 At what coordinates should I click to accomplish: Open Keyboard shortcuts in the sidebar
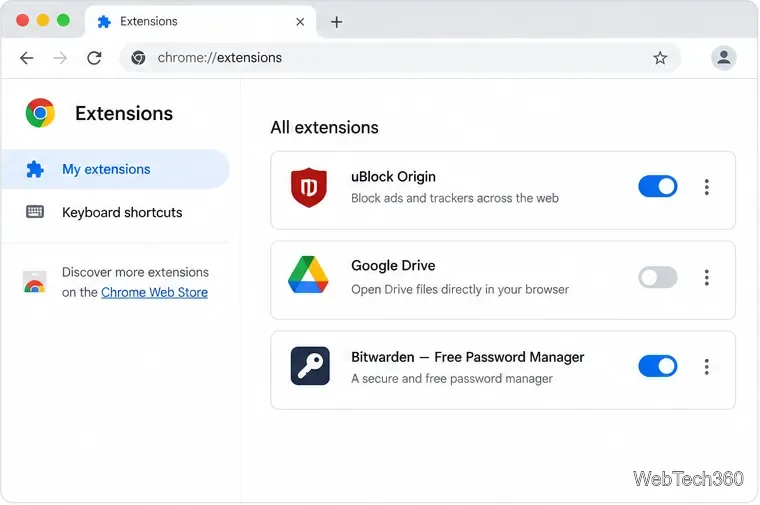(115, 212)
